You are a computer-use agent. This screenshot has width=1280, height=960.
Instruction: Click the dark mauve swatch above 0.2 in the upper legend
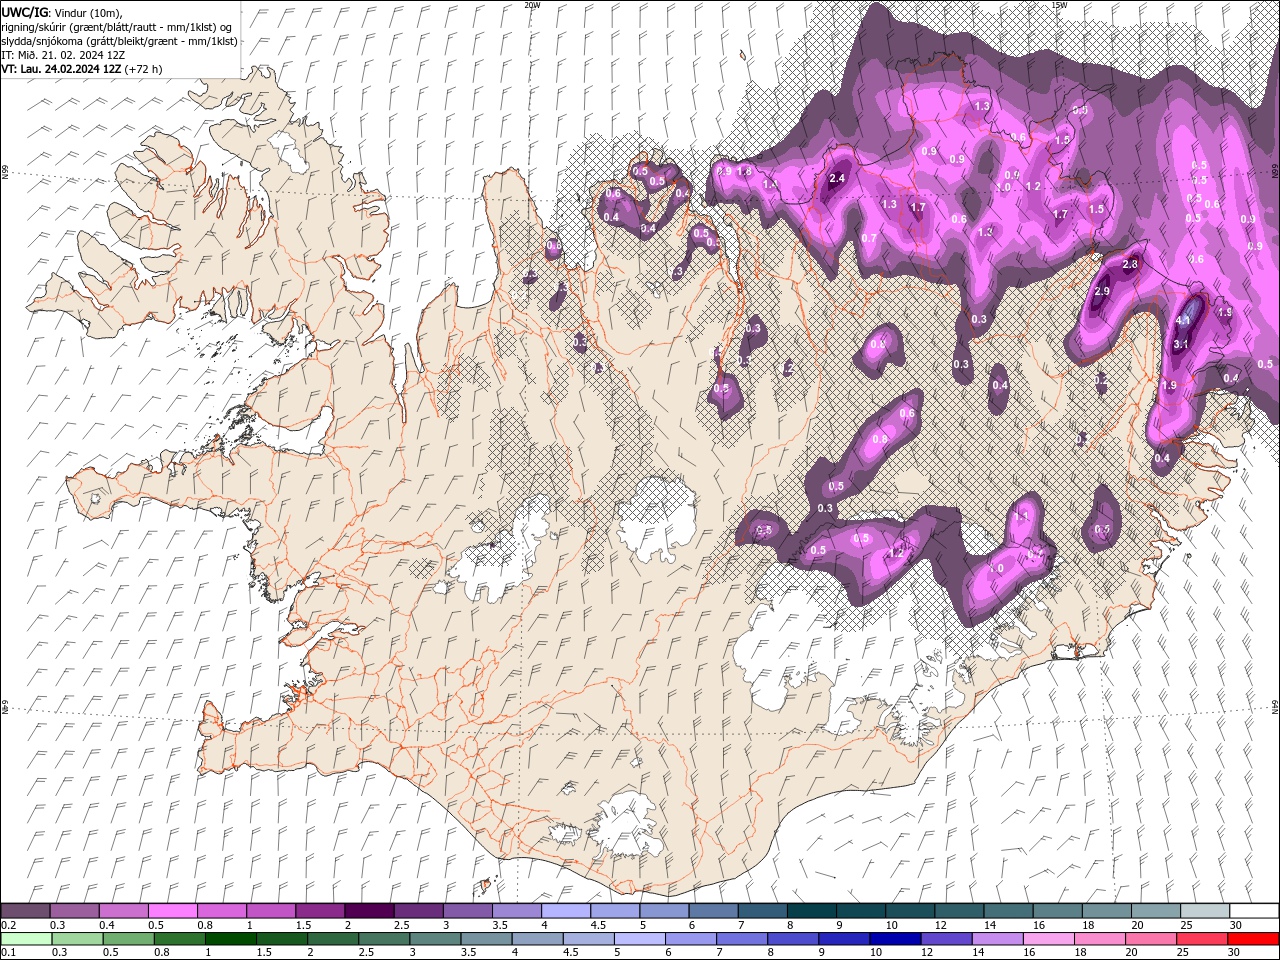25,910
